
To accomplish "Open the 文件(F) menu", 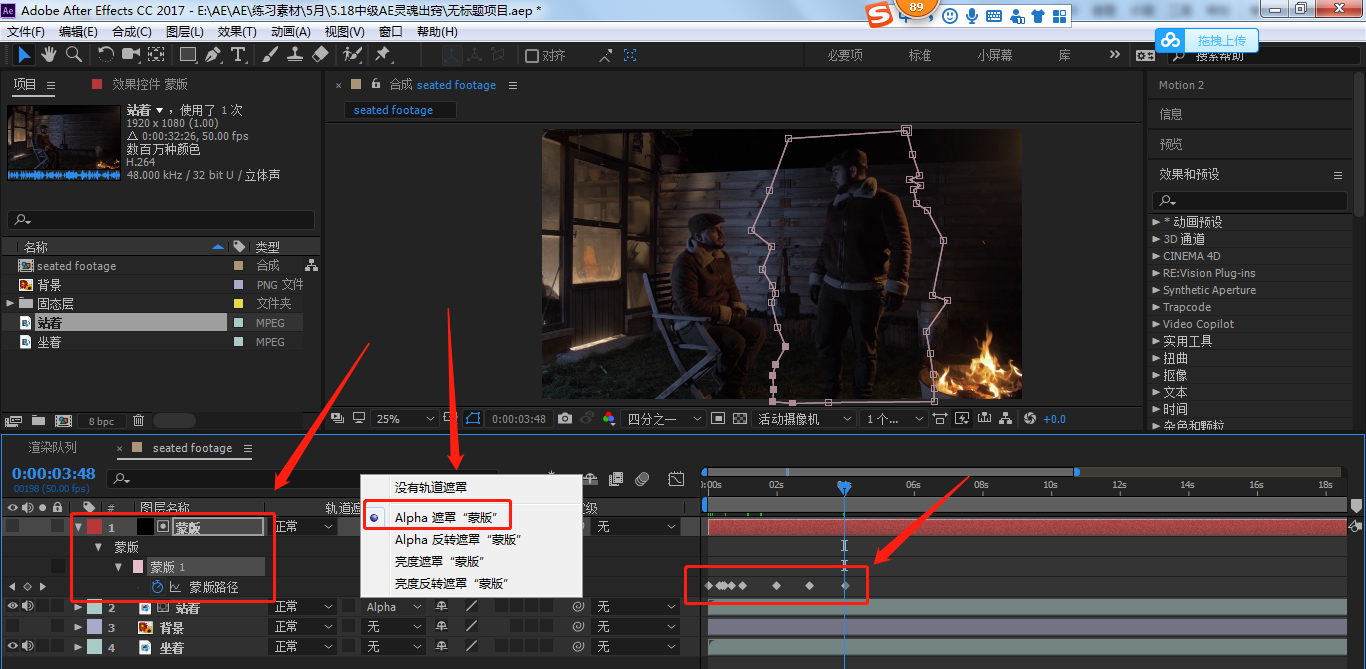I will coord(25,31).
